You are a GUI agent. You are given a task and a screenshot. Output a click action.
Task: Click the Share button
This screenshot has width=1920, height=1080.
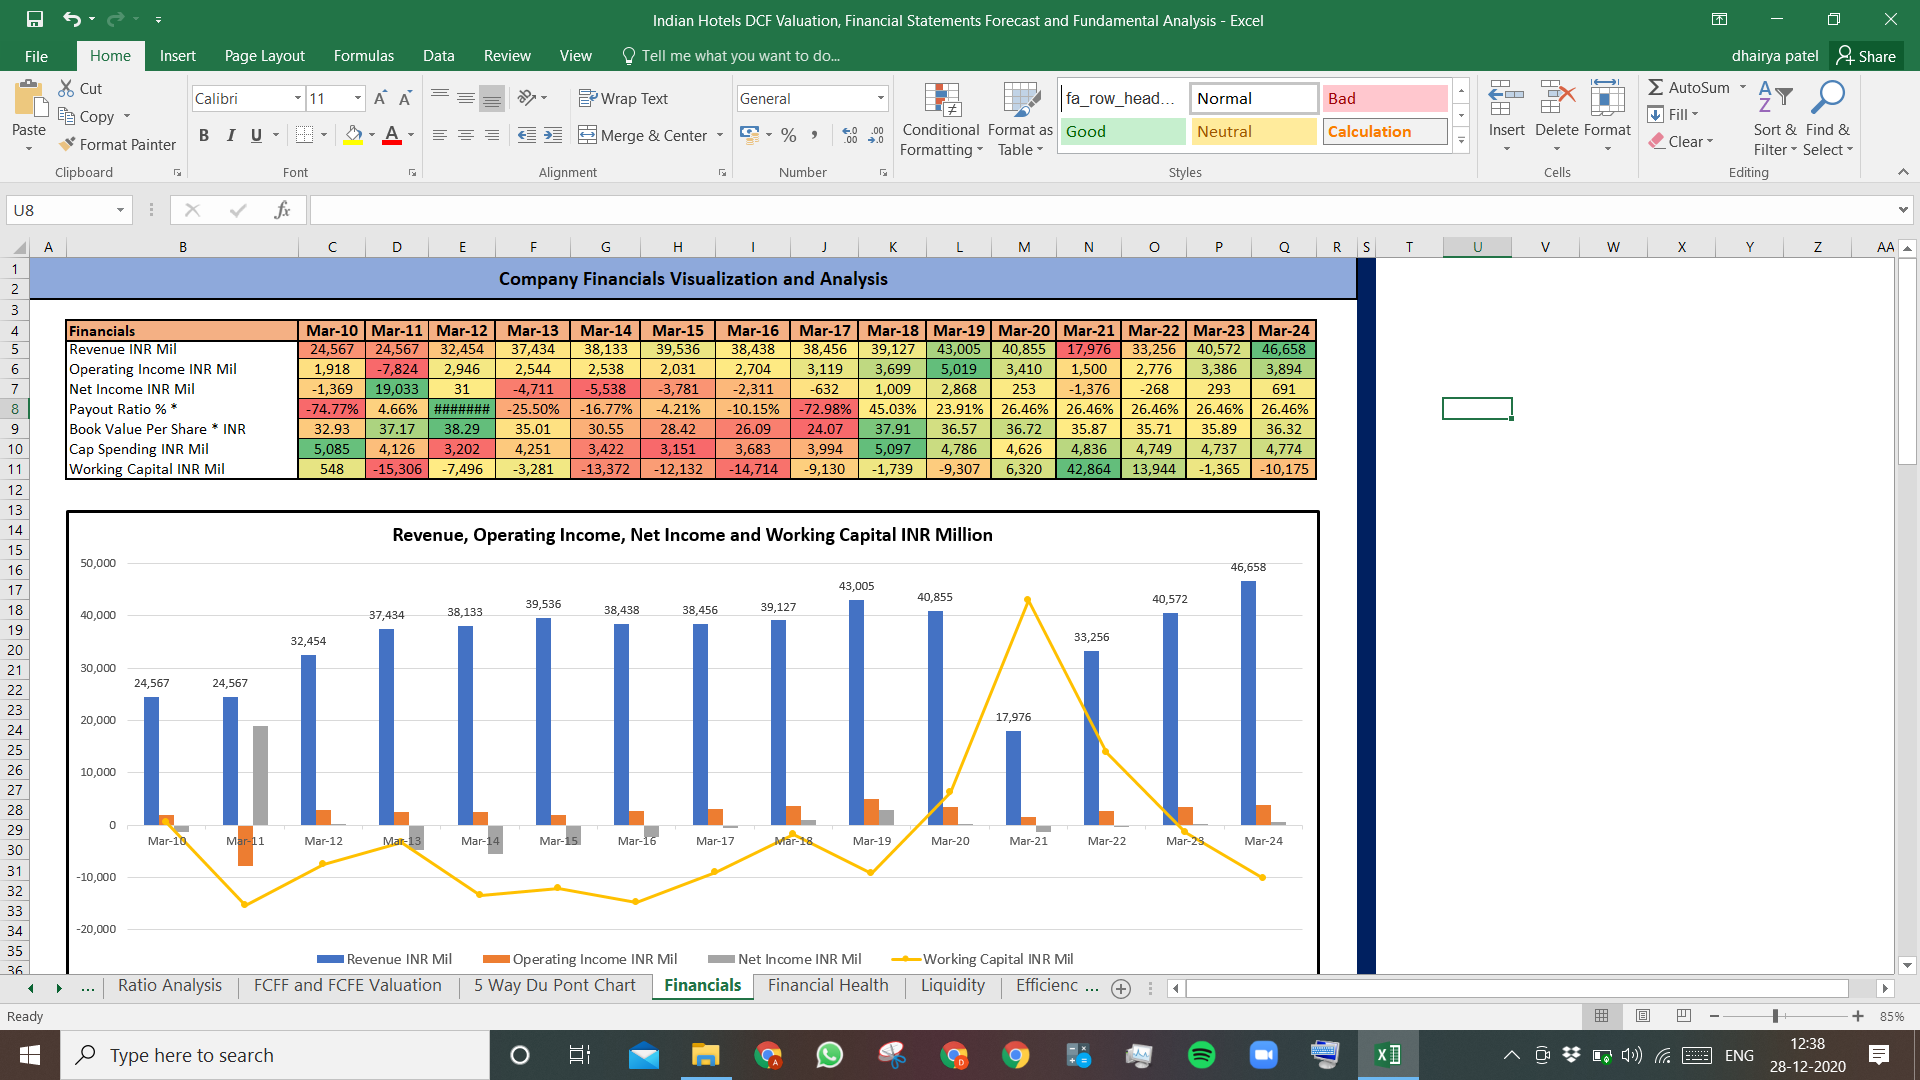point(1866,56)
